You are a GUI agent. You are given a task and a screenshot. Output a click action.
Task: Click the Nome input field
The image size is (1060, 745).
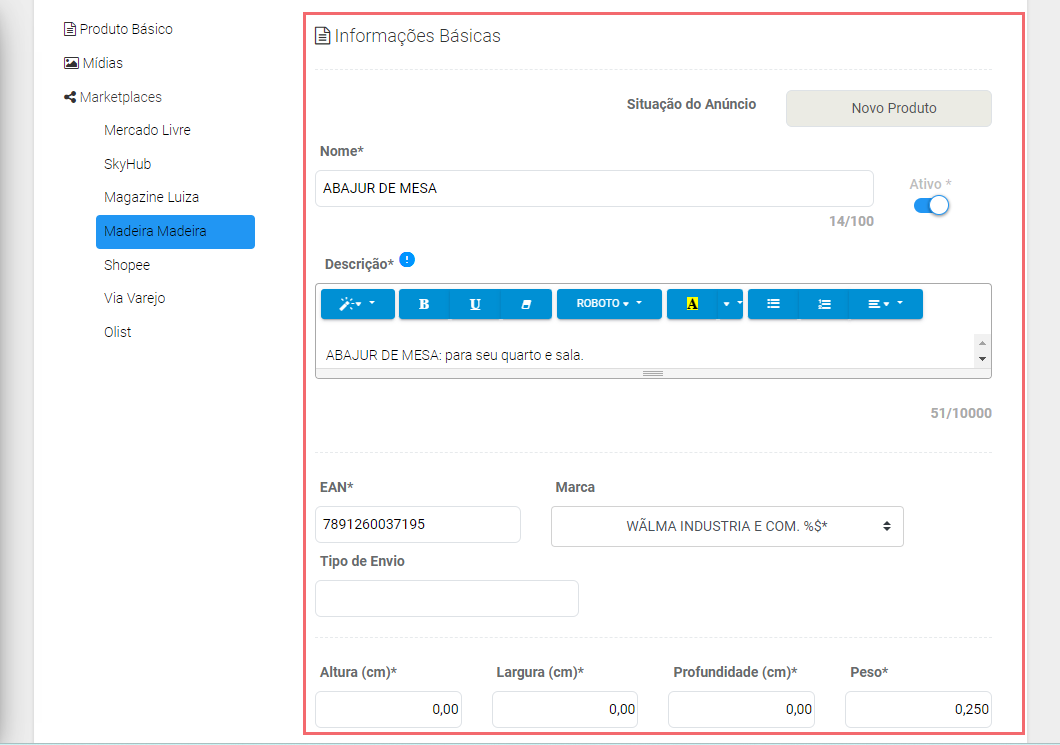594,189
